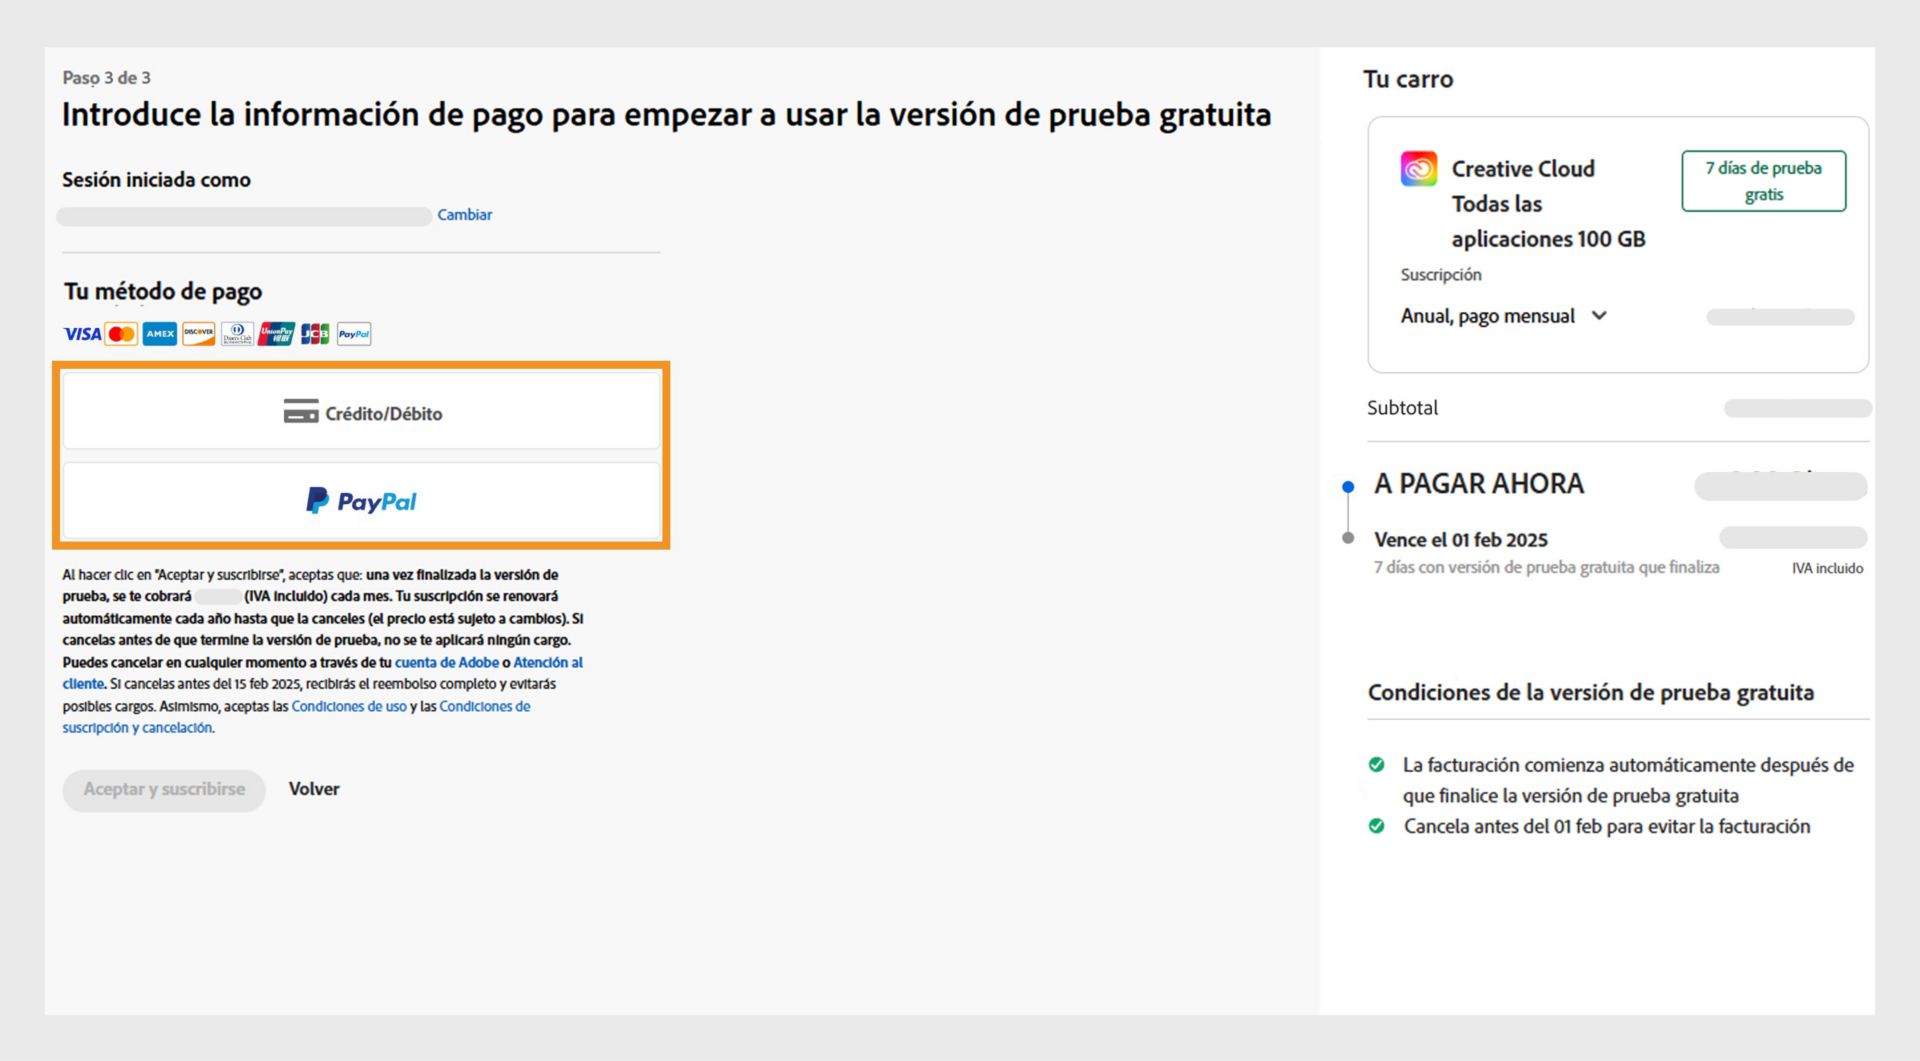Click 'Tu método de pago' heading
This screenshot has height=1061, width=1920.
[x=163, y=292]
